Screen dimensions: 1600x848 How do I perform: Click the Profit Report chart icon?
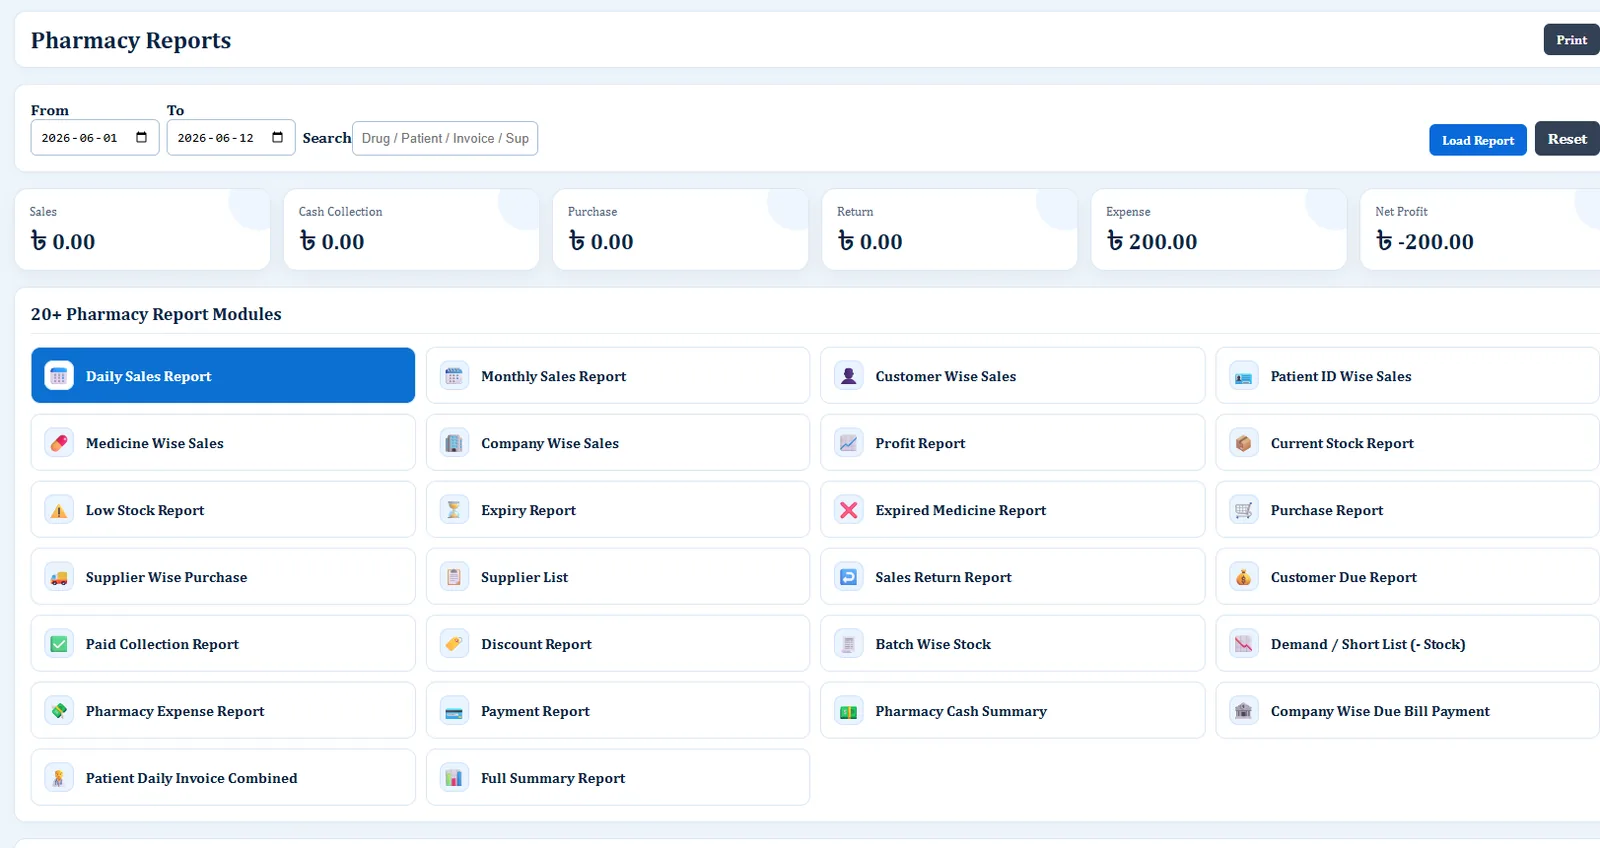[849, 443]
